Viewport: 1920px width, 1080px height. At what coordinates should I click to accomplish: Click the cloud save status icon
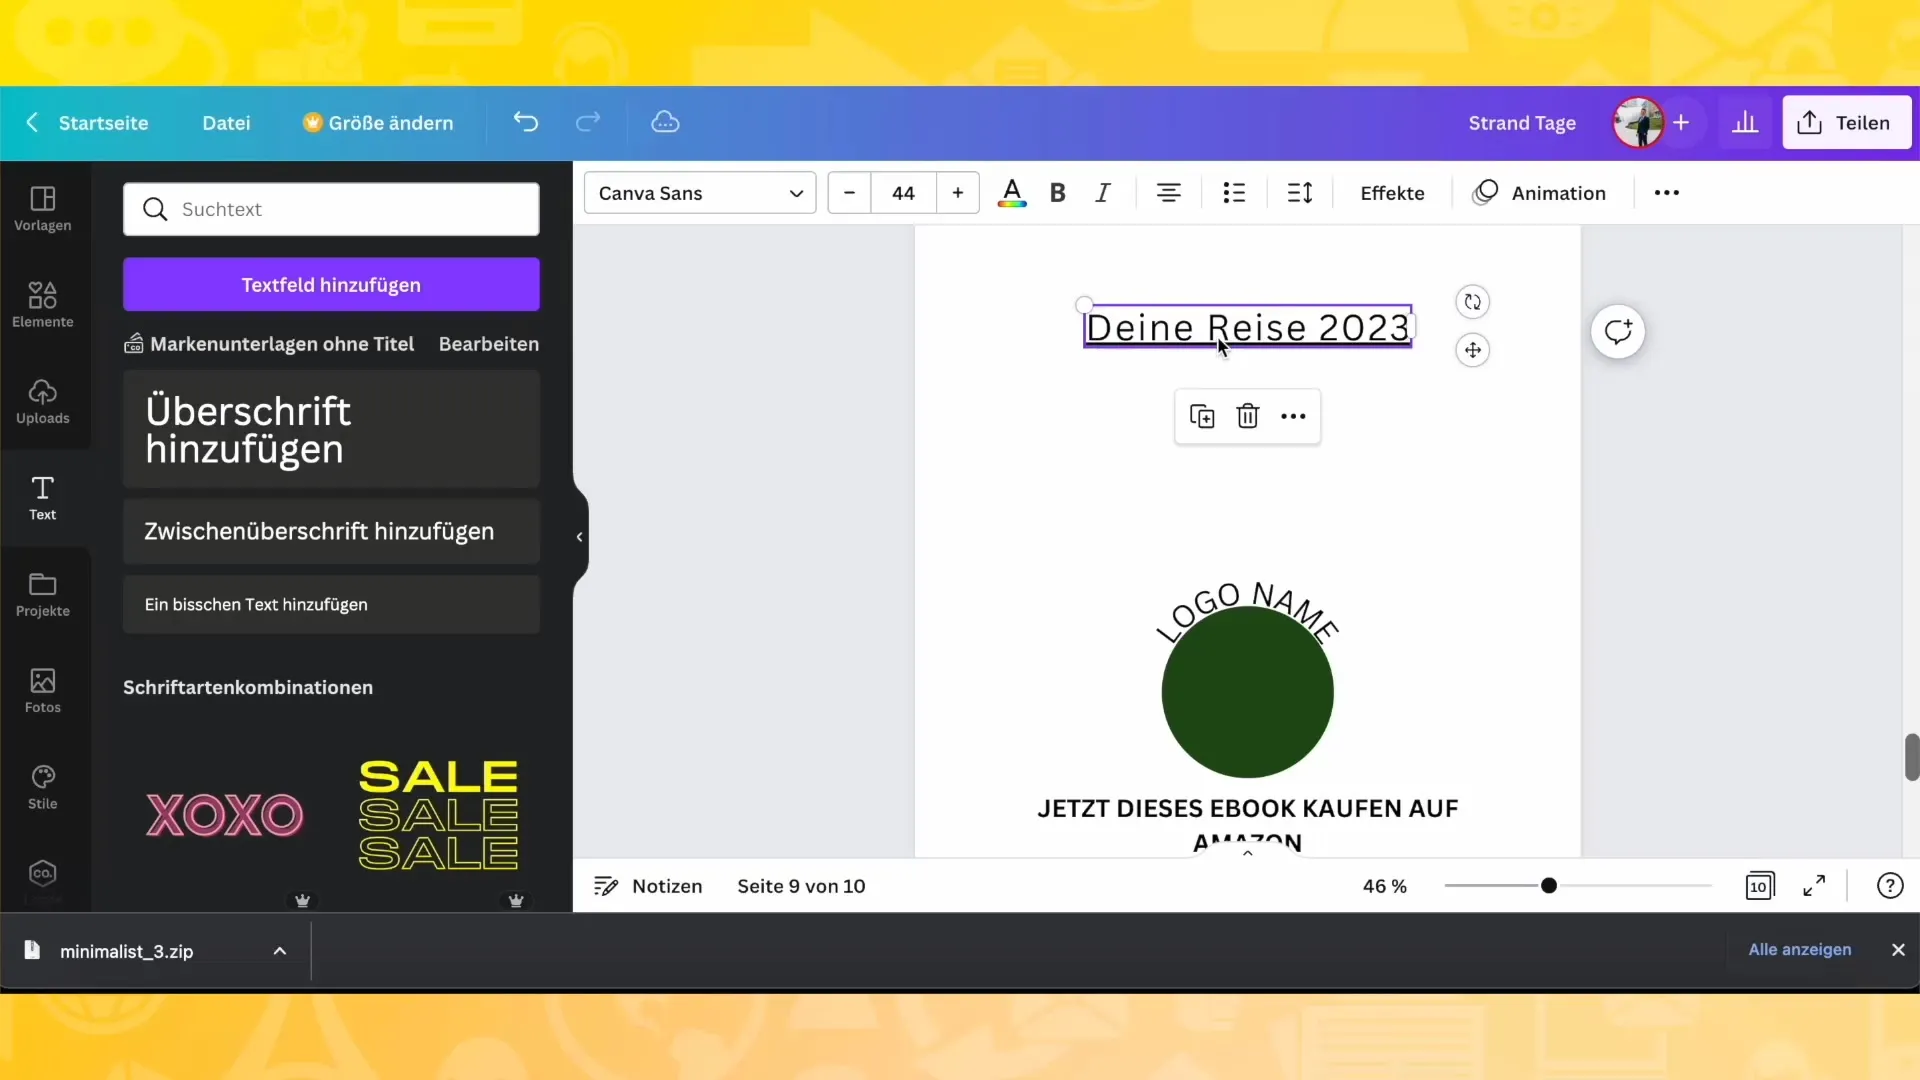pyautogui.click(x=665, y=122)
